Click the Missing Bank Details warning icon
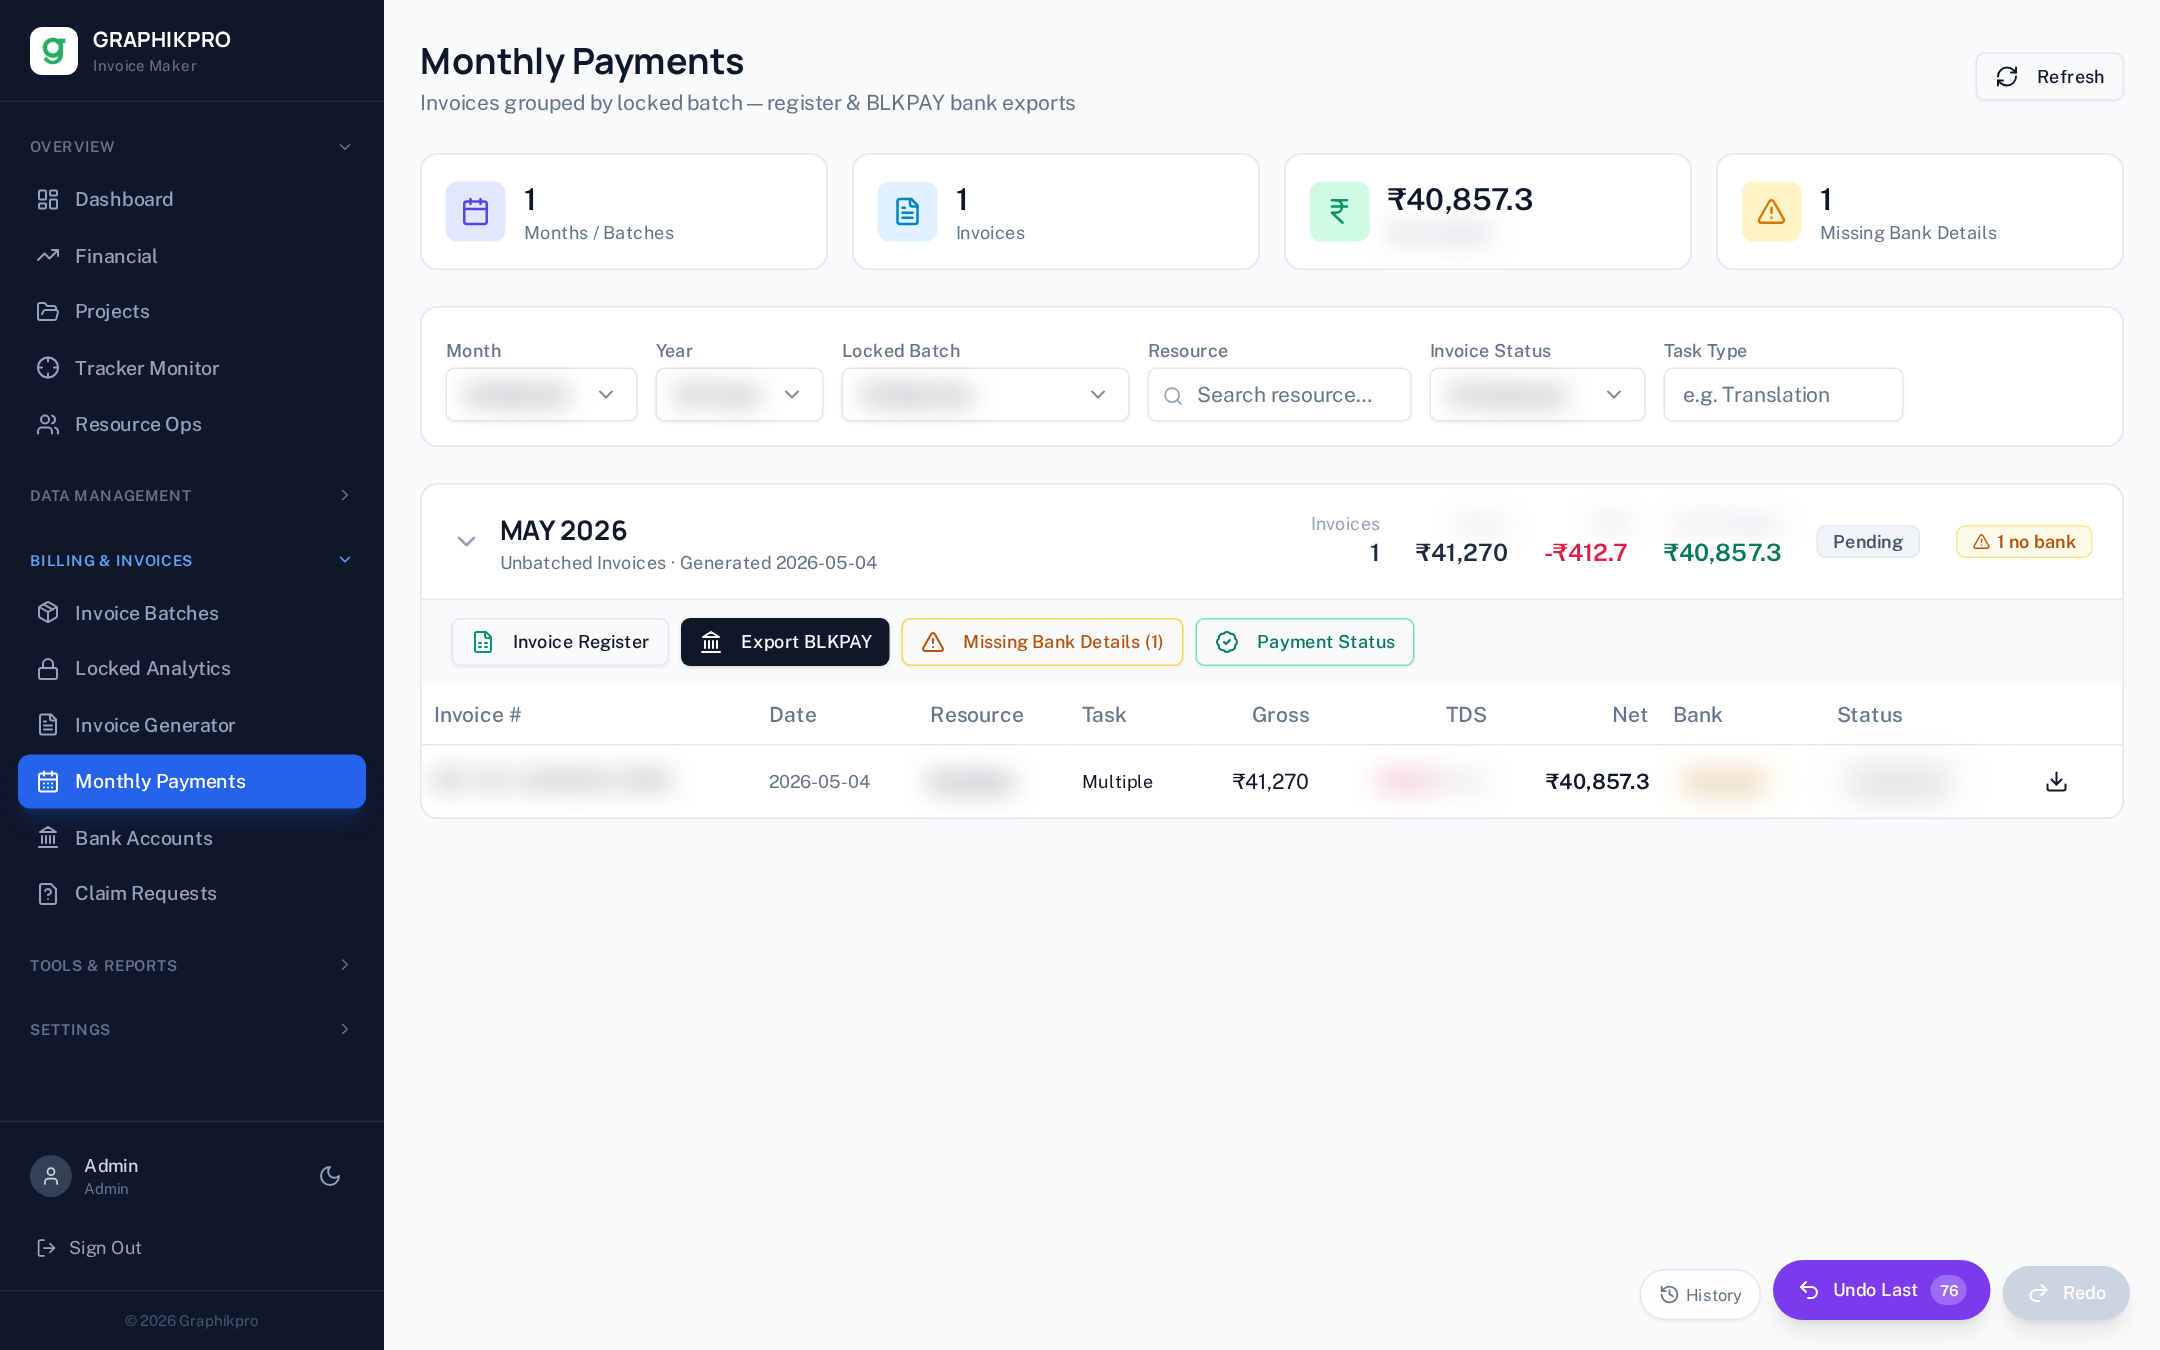 [1772, 211]
